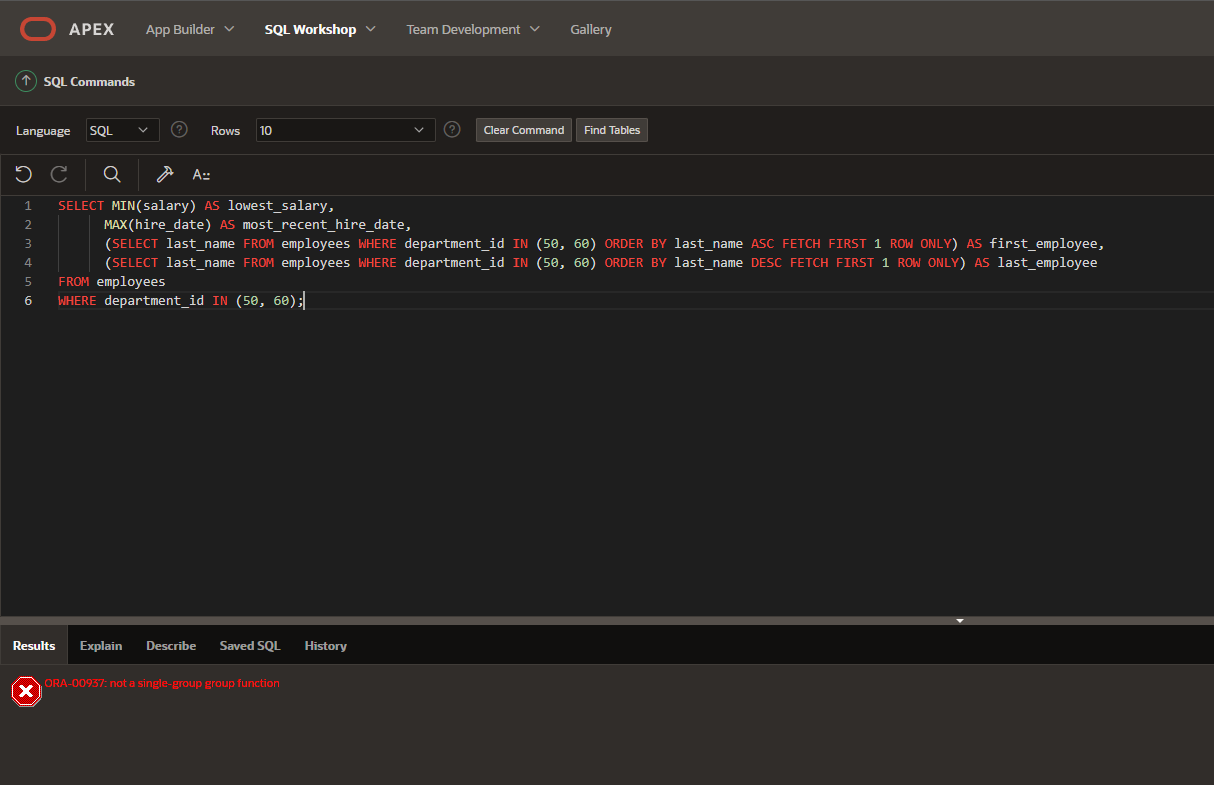
Task: Click the MAX(hire_date) expression
Action: pyautogui.click(x=158, y=224)
